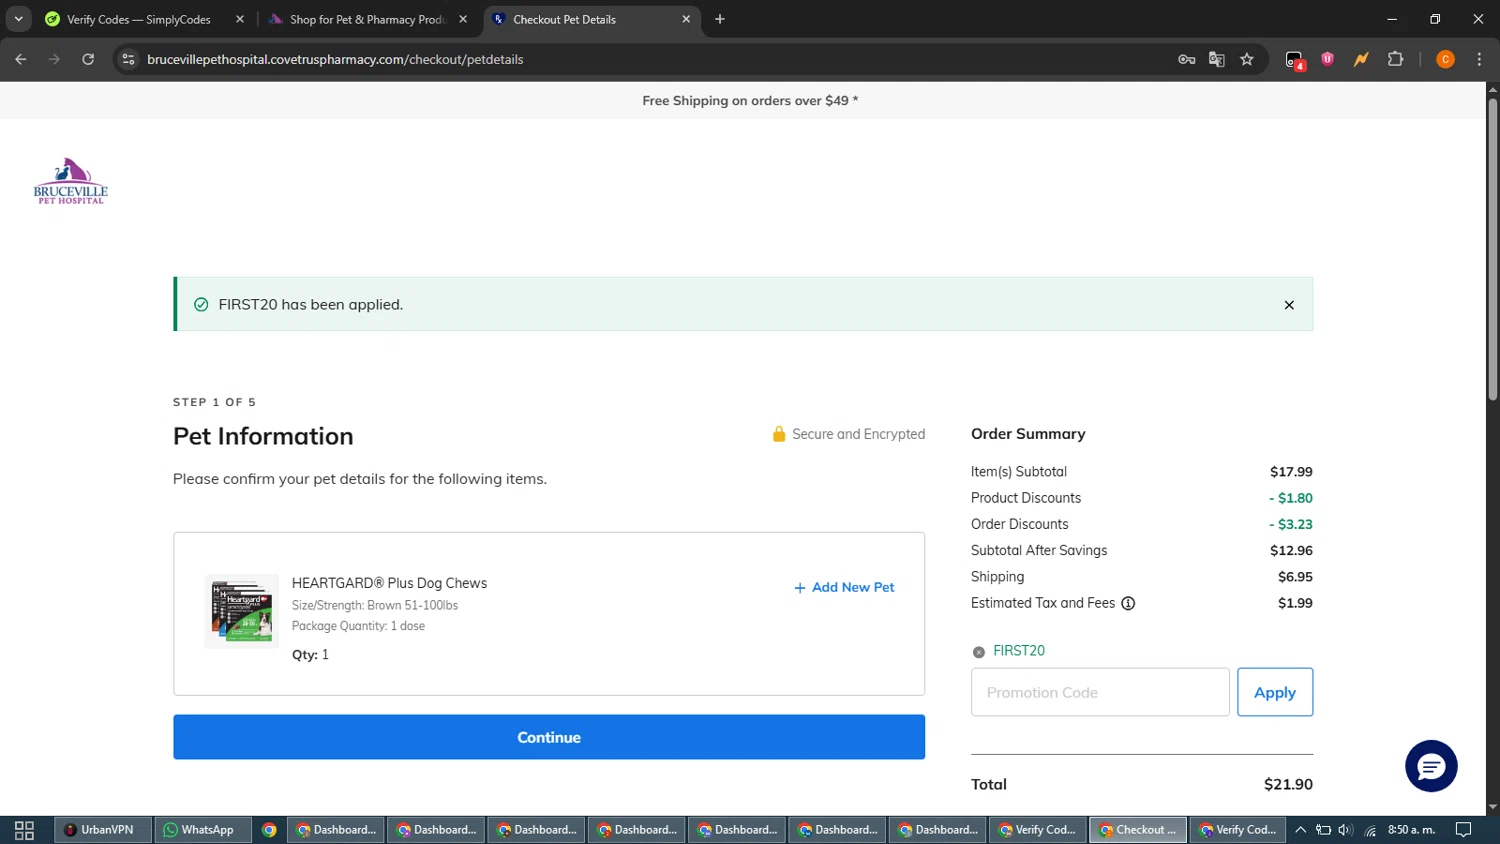Viewport: 1500px width, 844px height.
Task: Go forward to the next page
Action: pos(54,59)
